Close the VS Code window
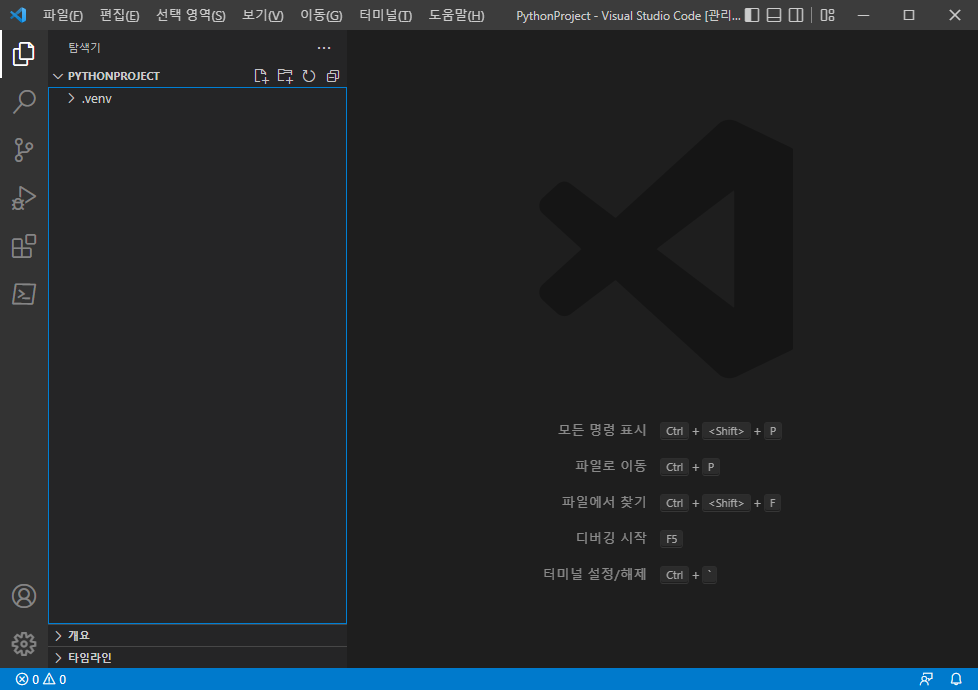978x690 pixels. click(x=955, y=15)
